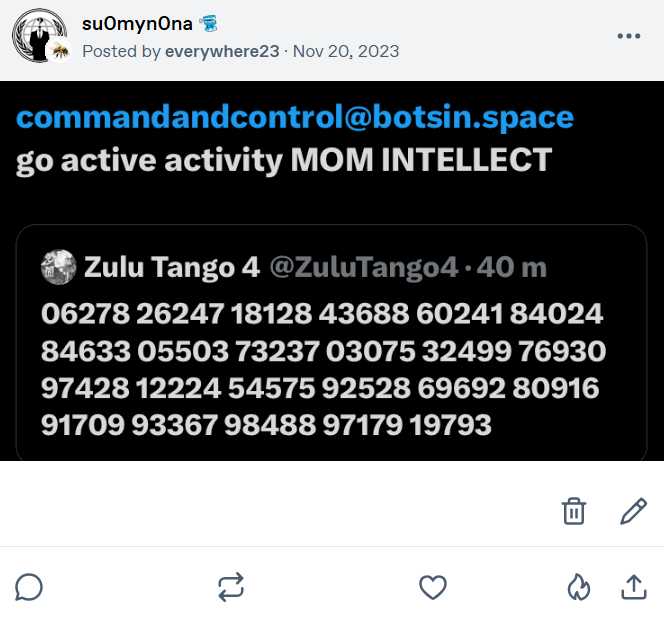
Task: Open the commandandcontrol@botsin.space mention
Action: pos(295,118)
